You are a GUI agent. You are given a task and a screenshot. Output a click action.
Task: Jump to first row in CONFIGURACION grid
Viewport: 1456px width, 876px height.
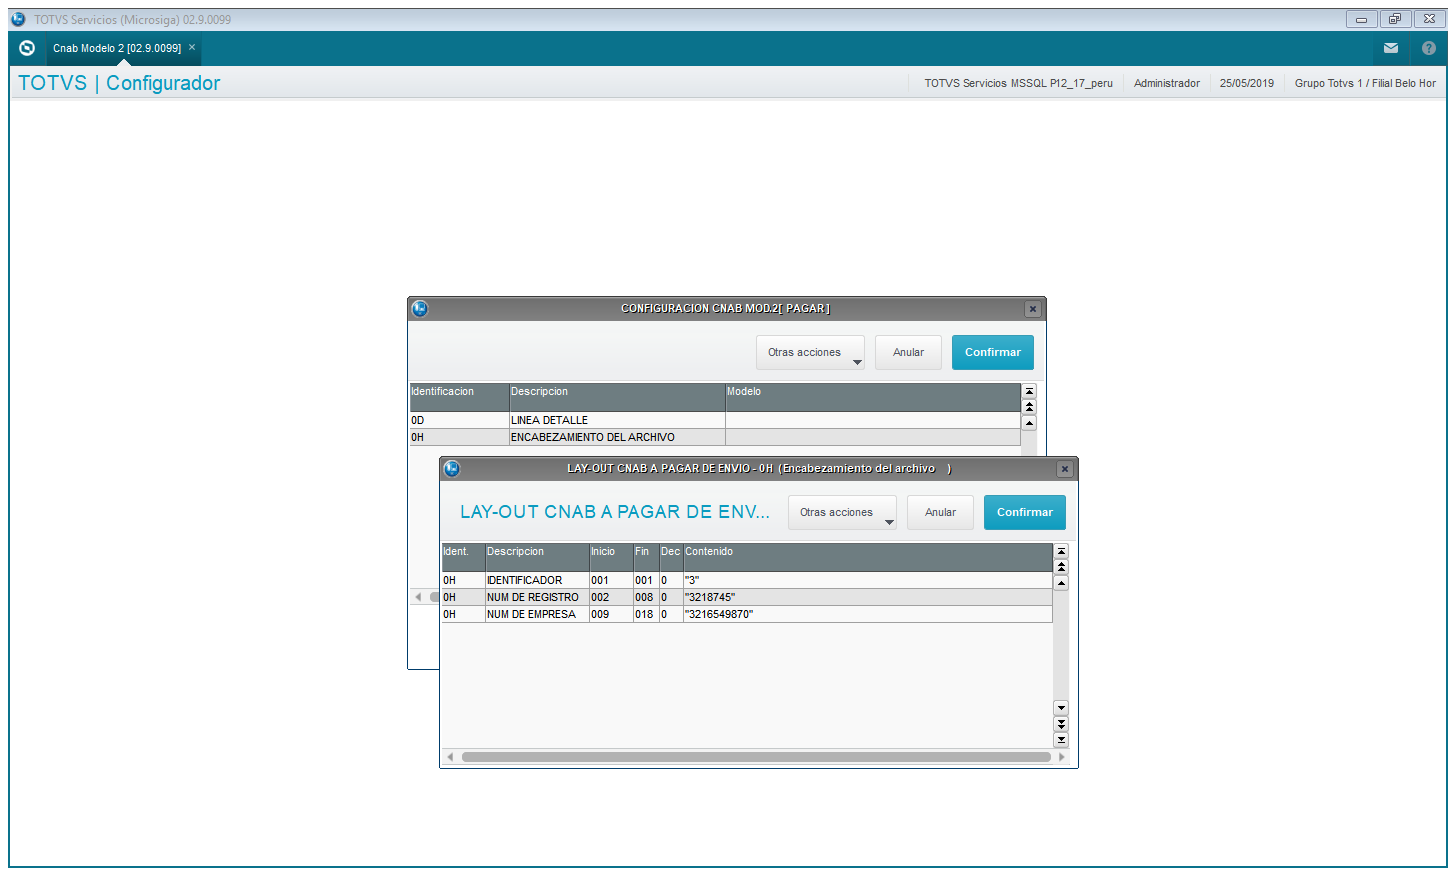(1029, 391)
